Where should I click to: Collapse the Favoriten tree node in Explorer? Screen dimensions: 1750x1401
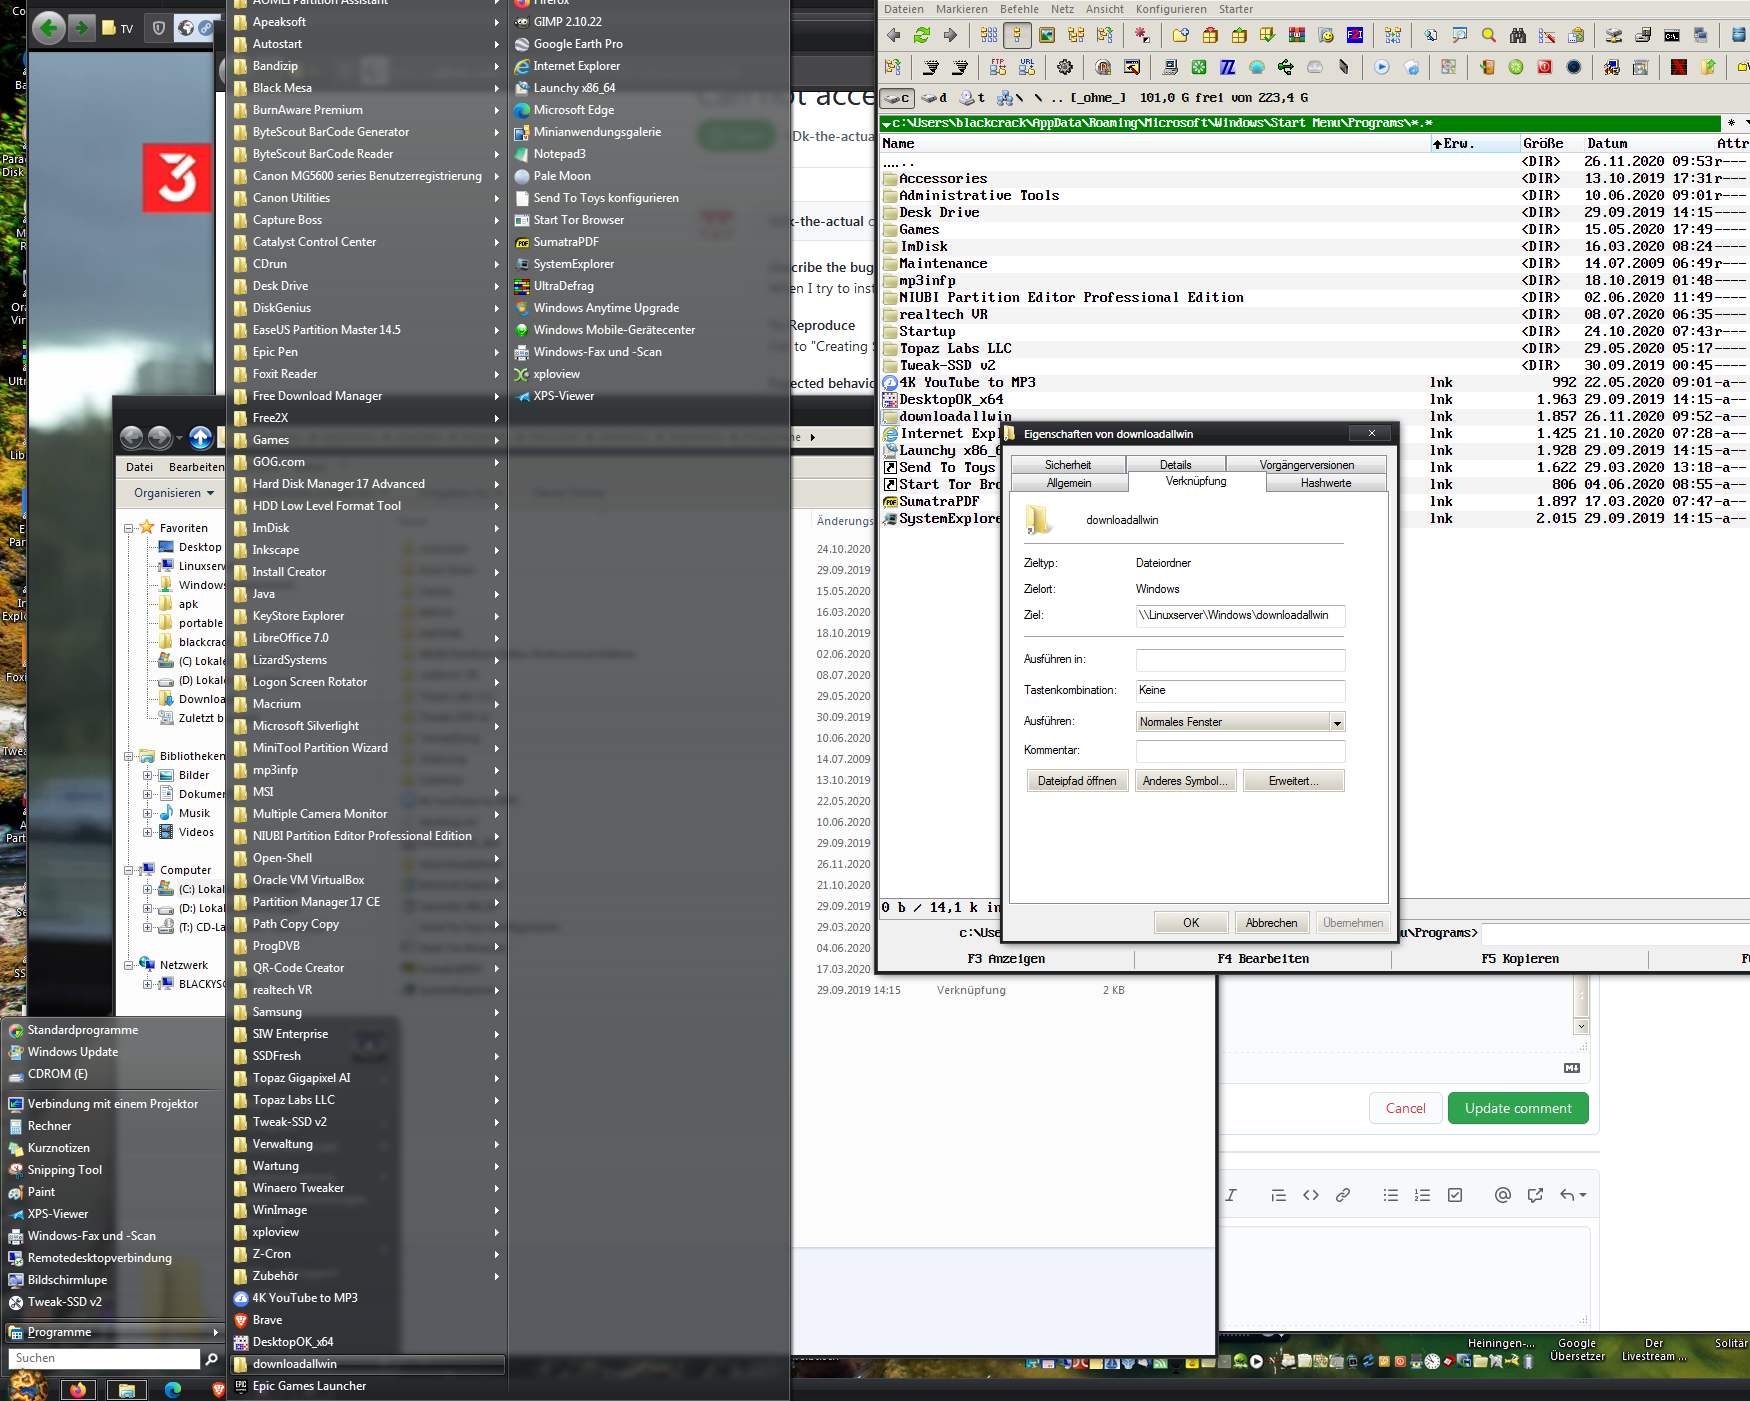[x=129, y=528]
